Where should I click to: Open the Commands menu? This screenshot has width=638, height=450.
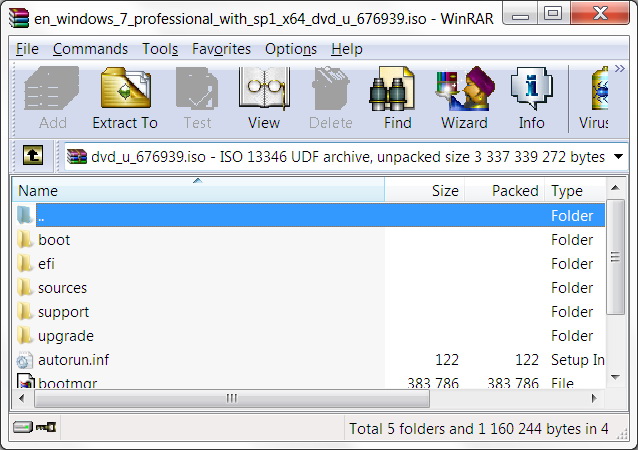click(x=90, y=49)
